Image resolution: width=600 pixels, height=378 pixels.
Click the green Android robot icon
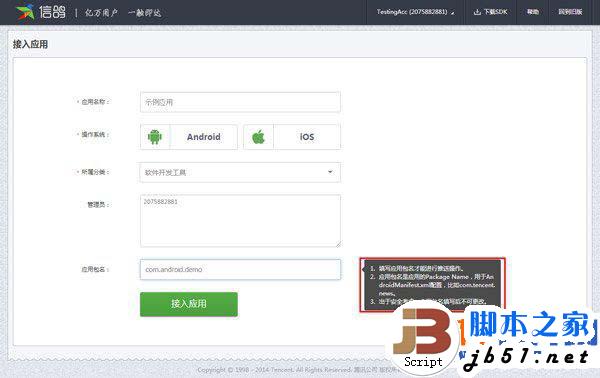click(155, 137)
